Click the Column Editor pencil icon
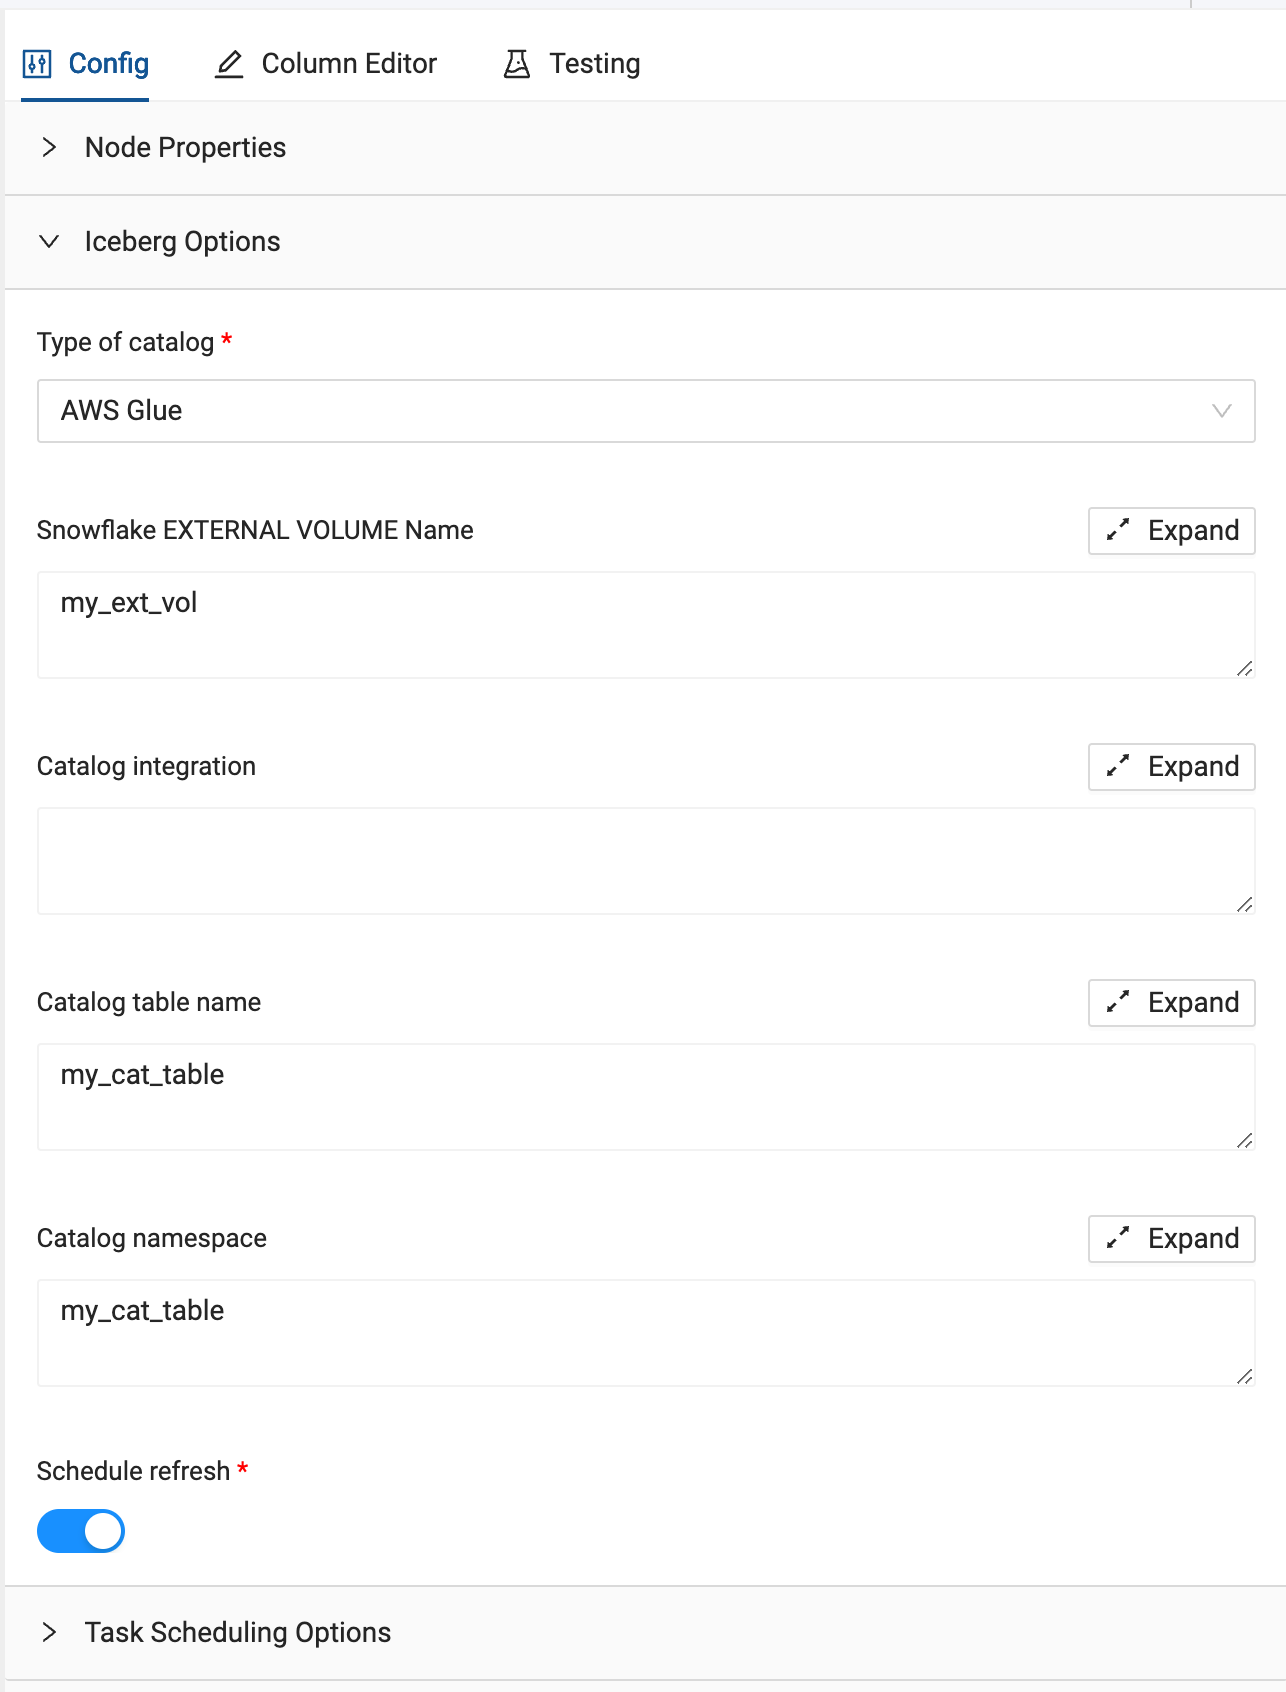This screenshot has width=1286, height=1692. click(229, 64)
